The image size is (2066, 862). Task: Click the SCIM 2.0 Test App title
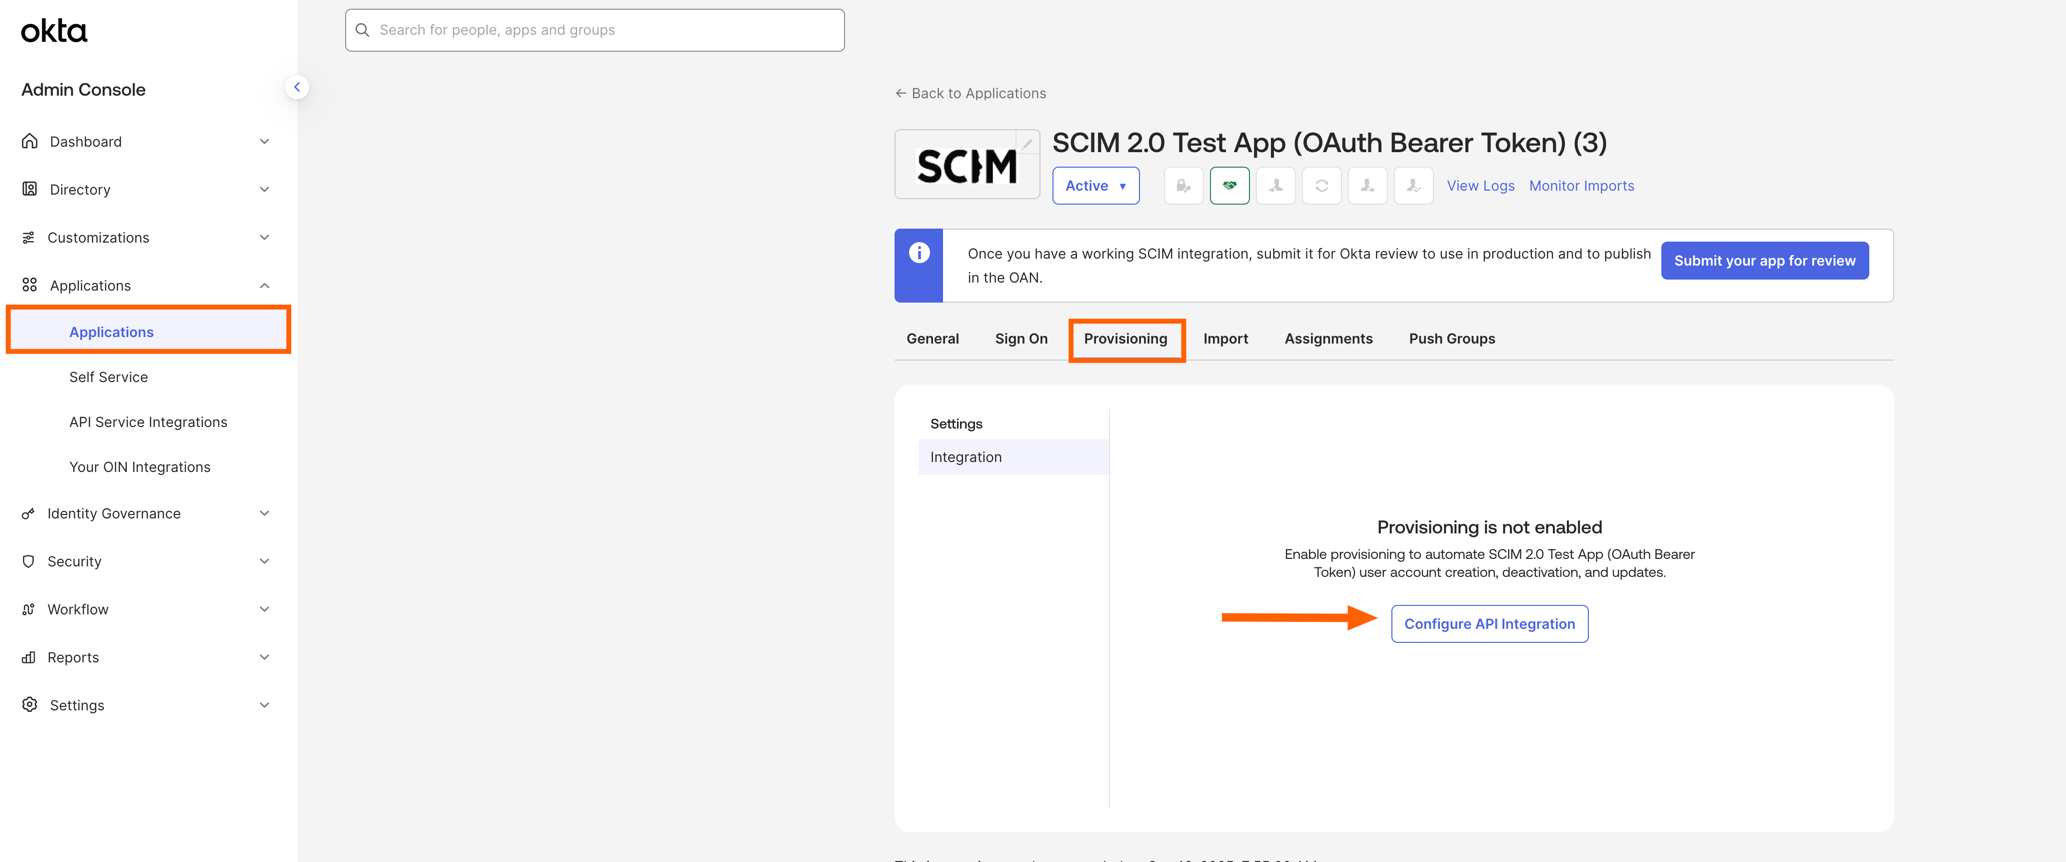[1329, 143]
